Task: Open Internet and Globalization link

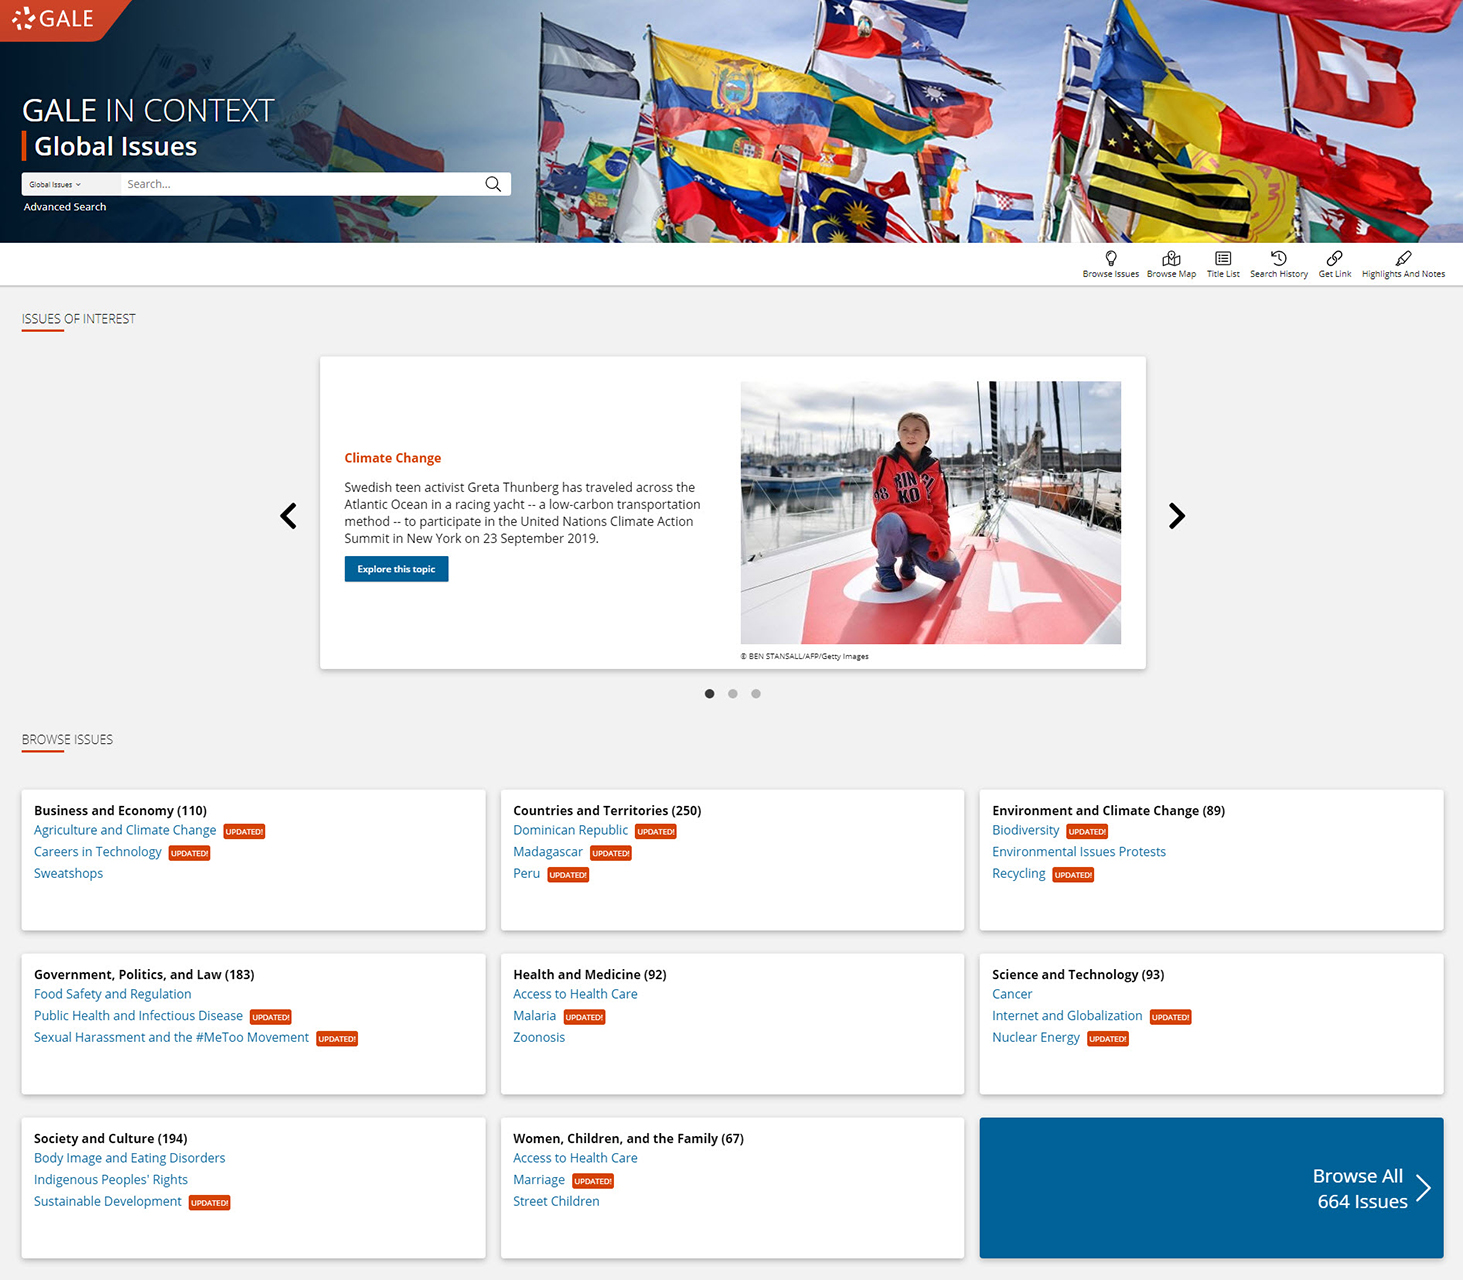Action: click(1067, 1016)
